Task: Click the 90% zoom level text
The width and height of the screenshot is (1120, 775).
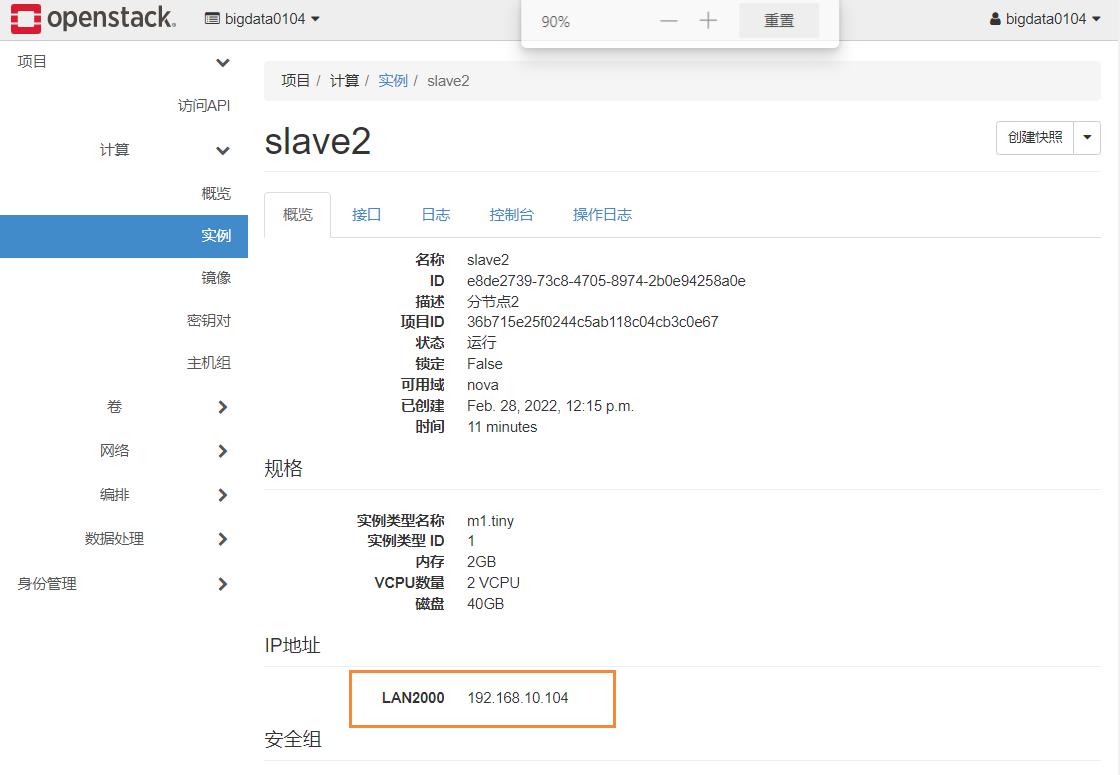Action: pyautogui.click(x=555, y=21)
